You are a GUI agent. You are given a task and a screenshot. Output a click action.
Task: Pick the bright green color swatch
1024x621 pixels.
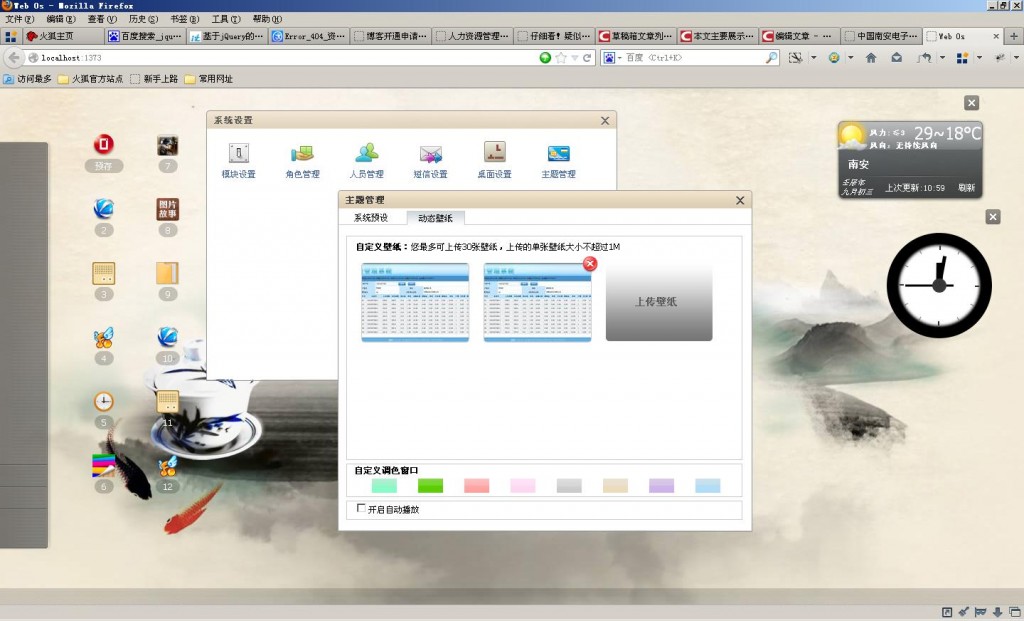pyautogui.click(x=430, y=485)
